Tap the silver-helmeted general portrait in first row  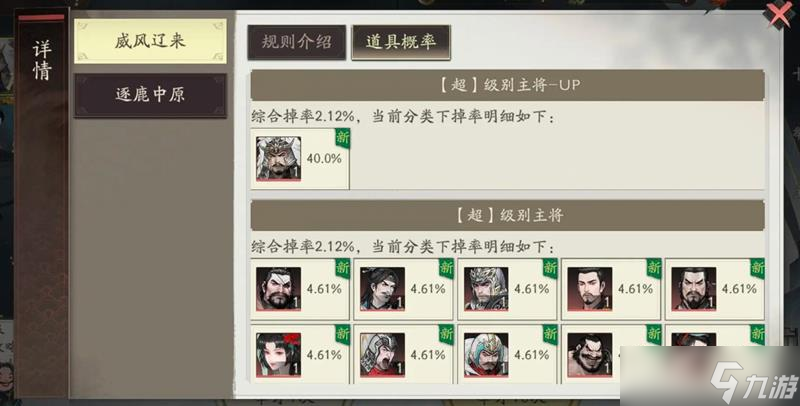(486, 289)
